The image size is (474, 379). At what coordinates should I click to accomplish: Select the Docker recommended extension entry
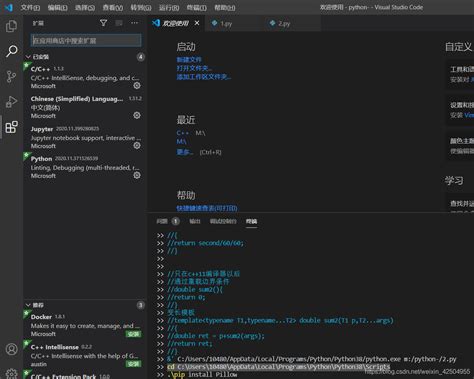point(85,325)
